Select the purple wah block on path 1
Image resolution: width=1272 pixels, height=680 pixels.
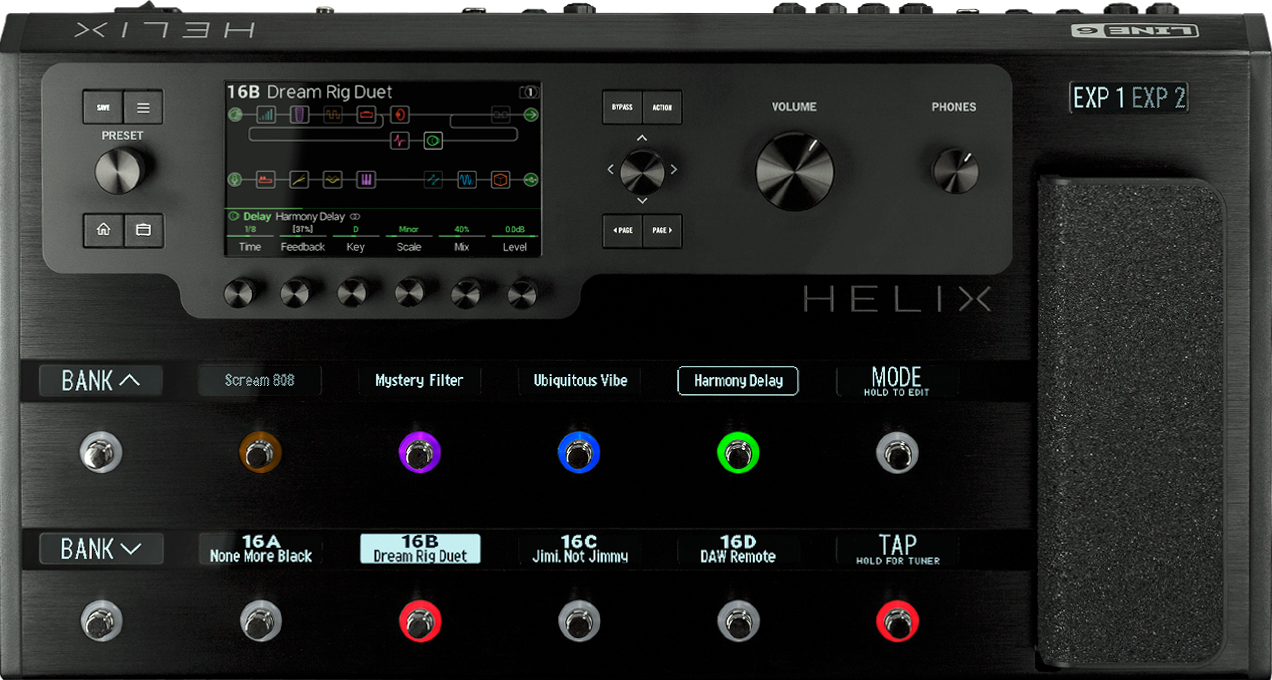click(299, 115)
